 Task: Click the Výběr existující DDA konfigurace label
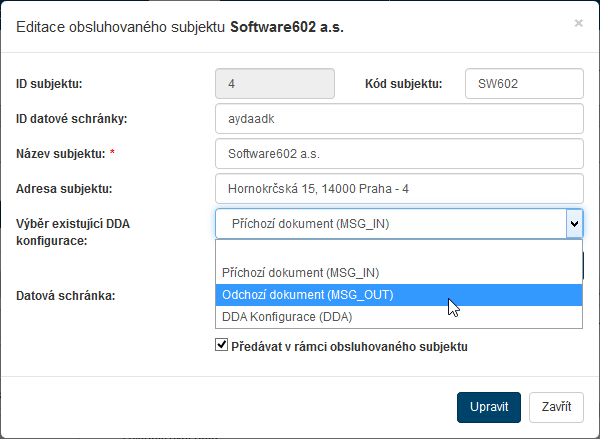[73, 232]
